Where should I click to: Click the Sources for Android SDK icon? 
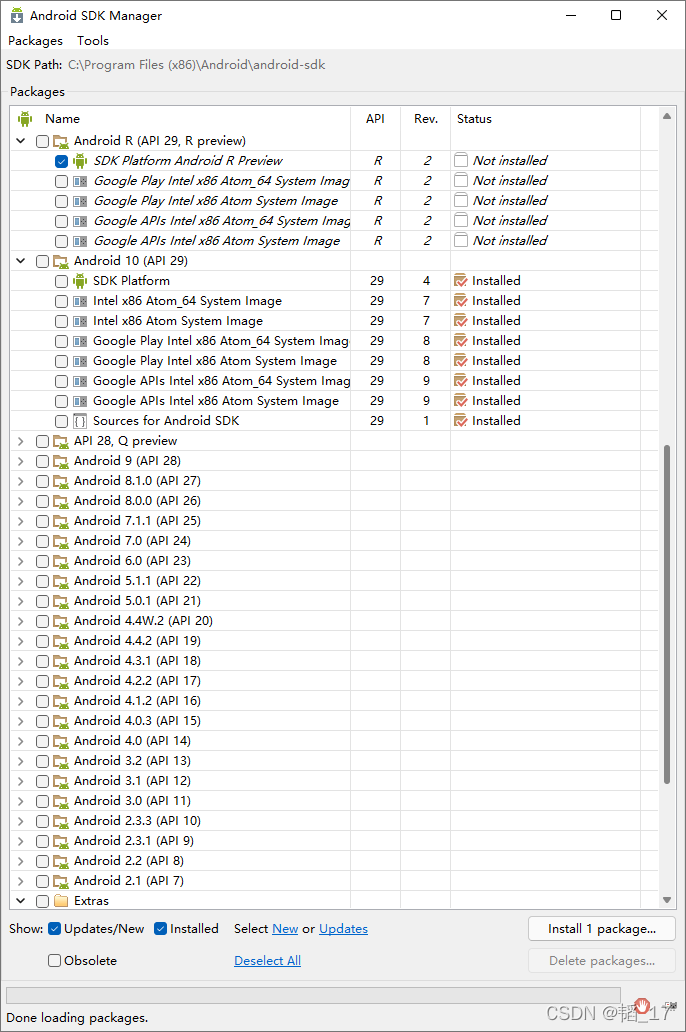[80, 420]
